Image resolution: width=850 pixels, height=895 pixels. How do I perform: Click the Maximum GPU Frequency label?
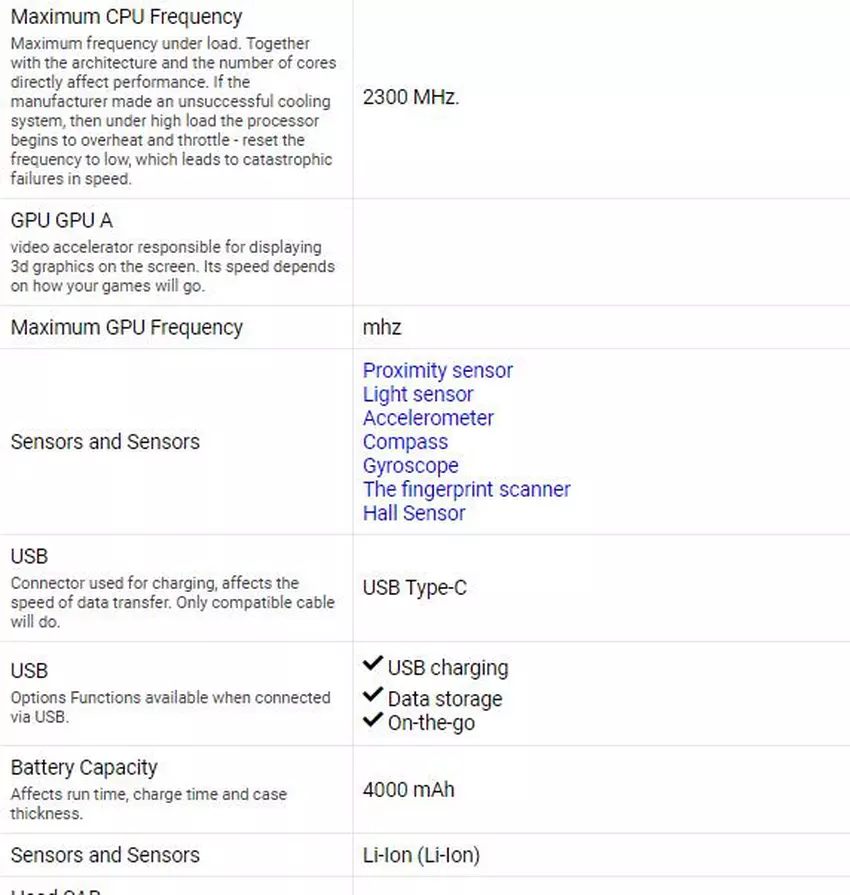(126, 327)
